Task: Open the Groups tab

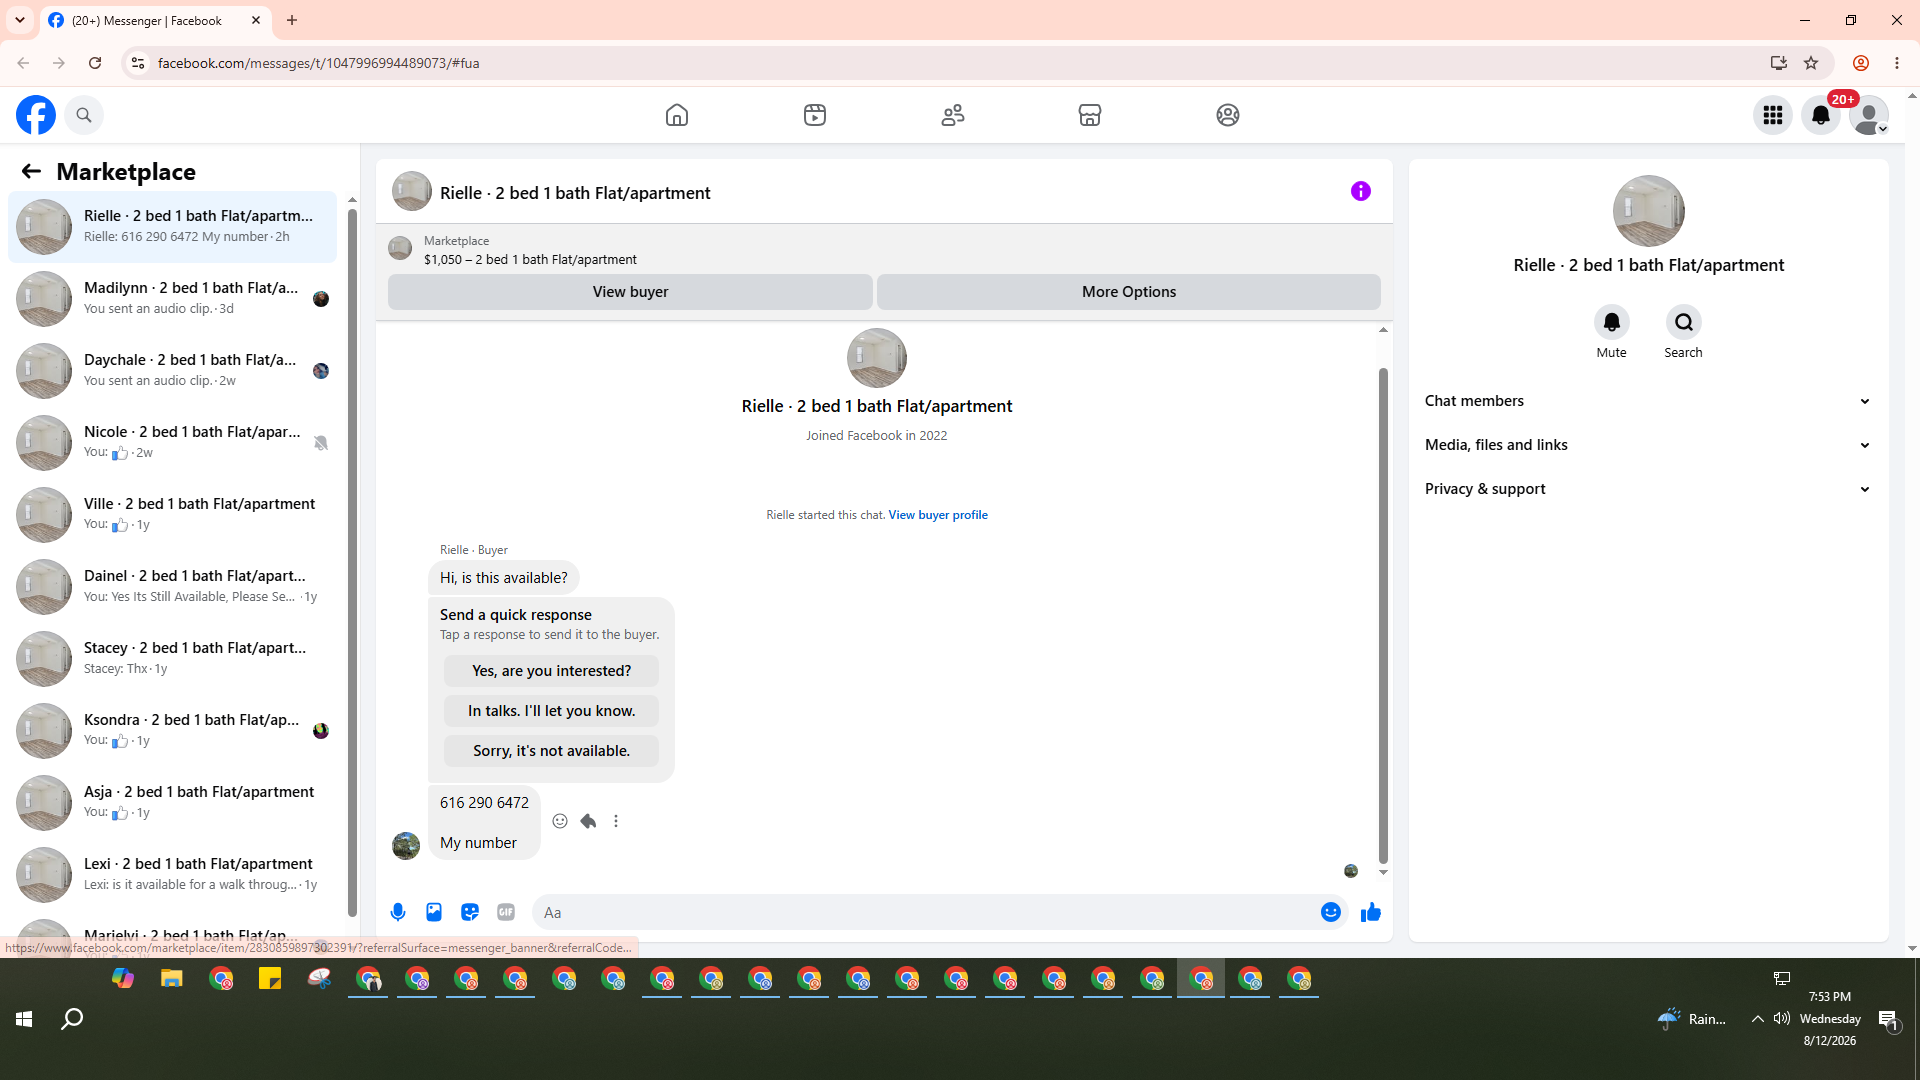Action: [1228, 115]
